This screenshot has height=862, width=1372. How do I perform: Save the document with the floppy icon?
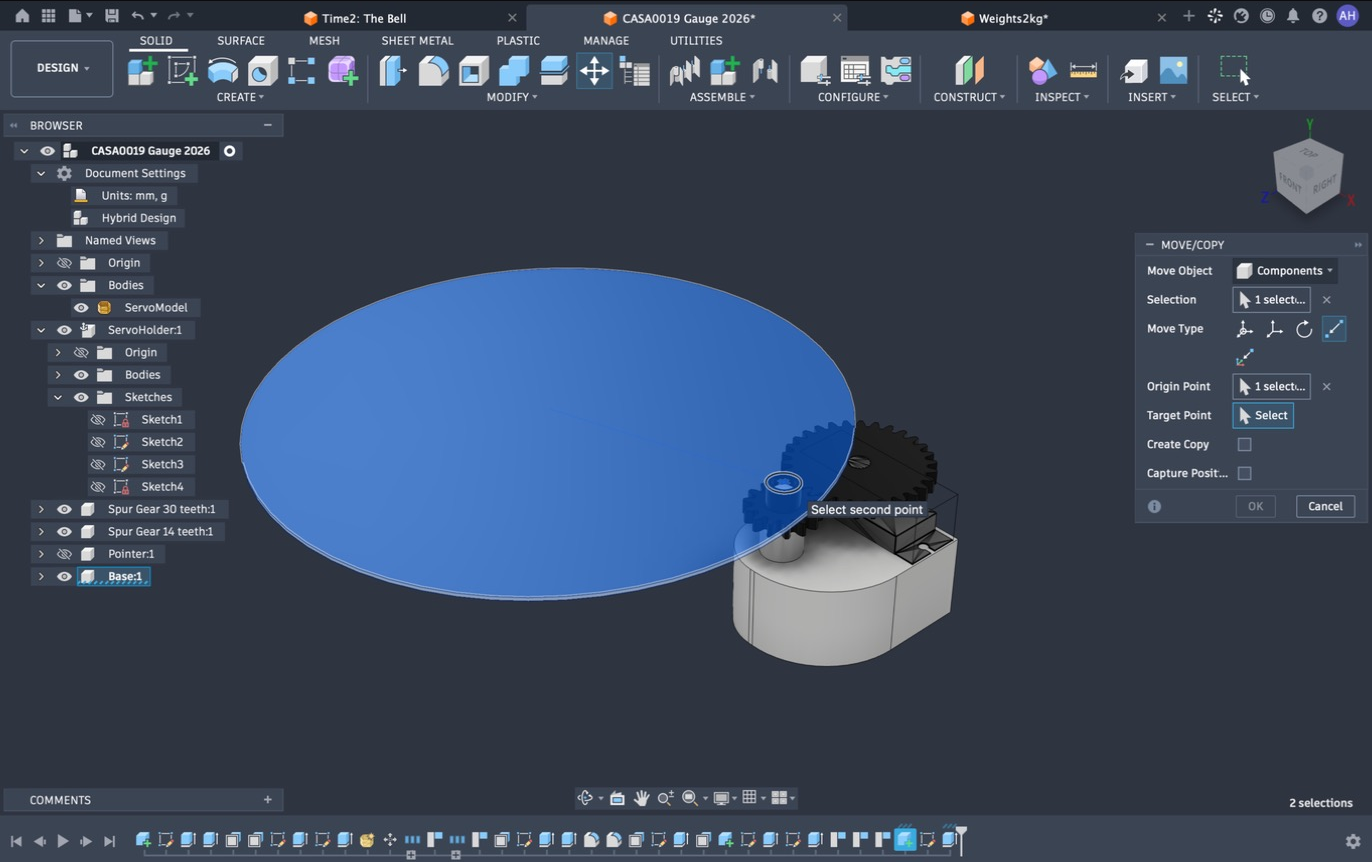(x=111, y=16)
